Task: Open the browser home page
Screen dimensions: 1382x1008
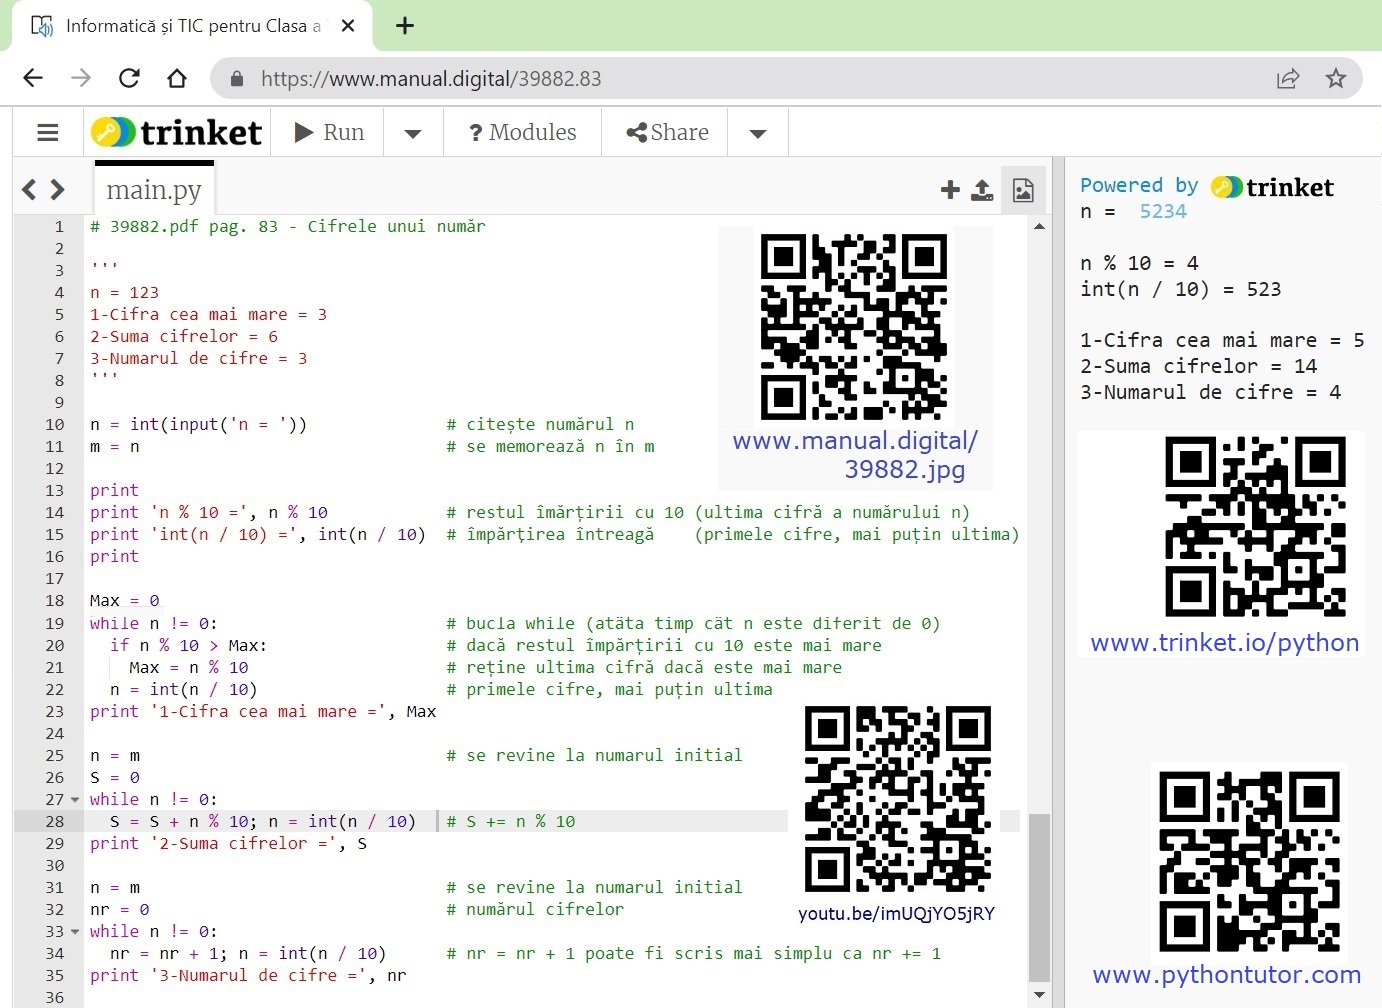Action: tap(177, 78)
